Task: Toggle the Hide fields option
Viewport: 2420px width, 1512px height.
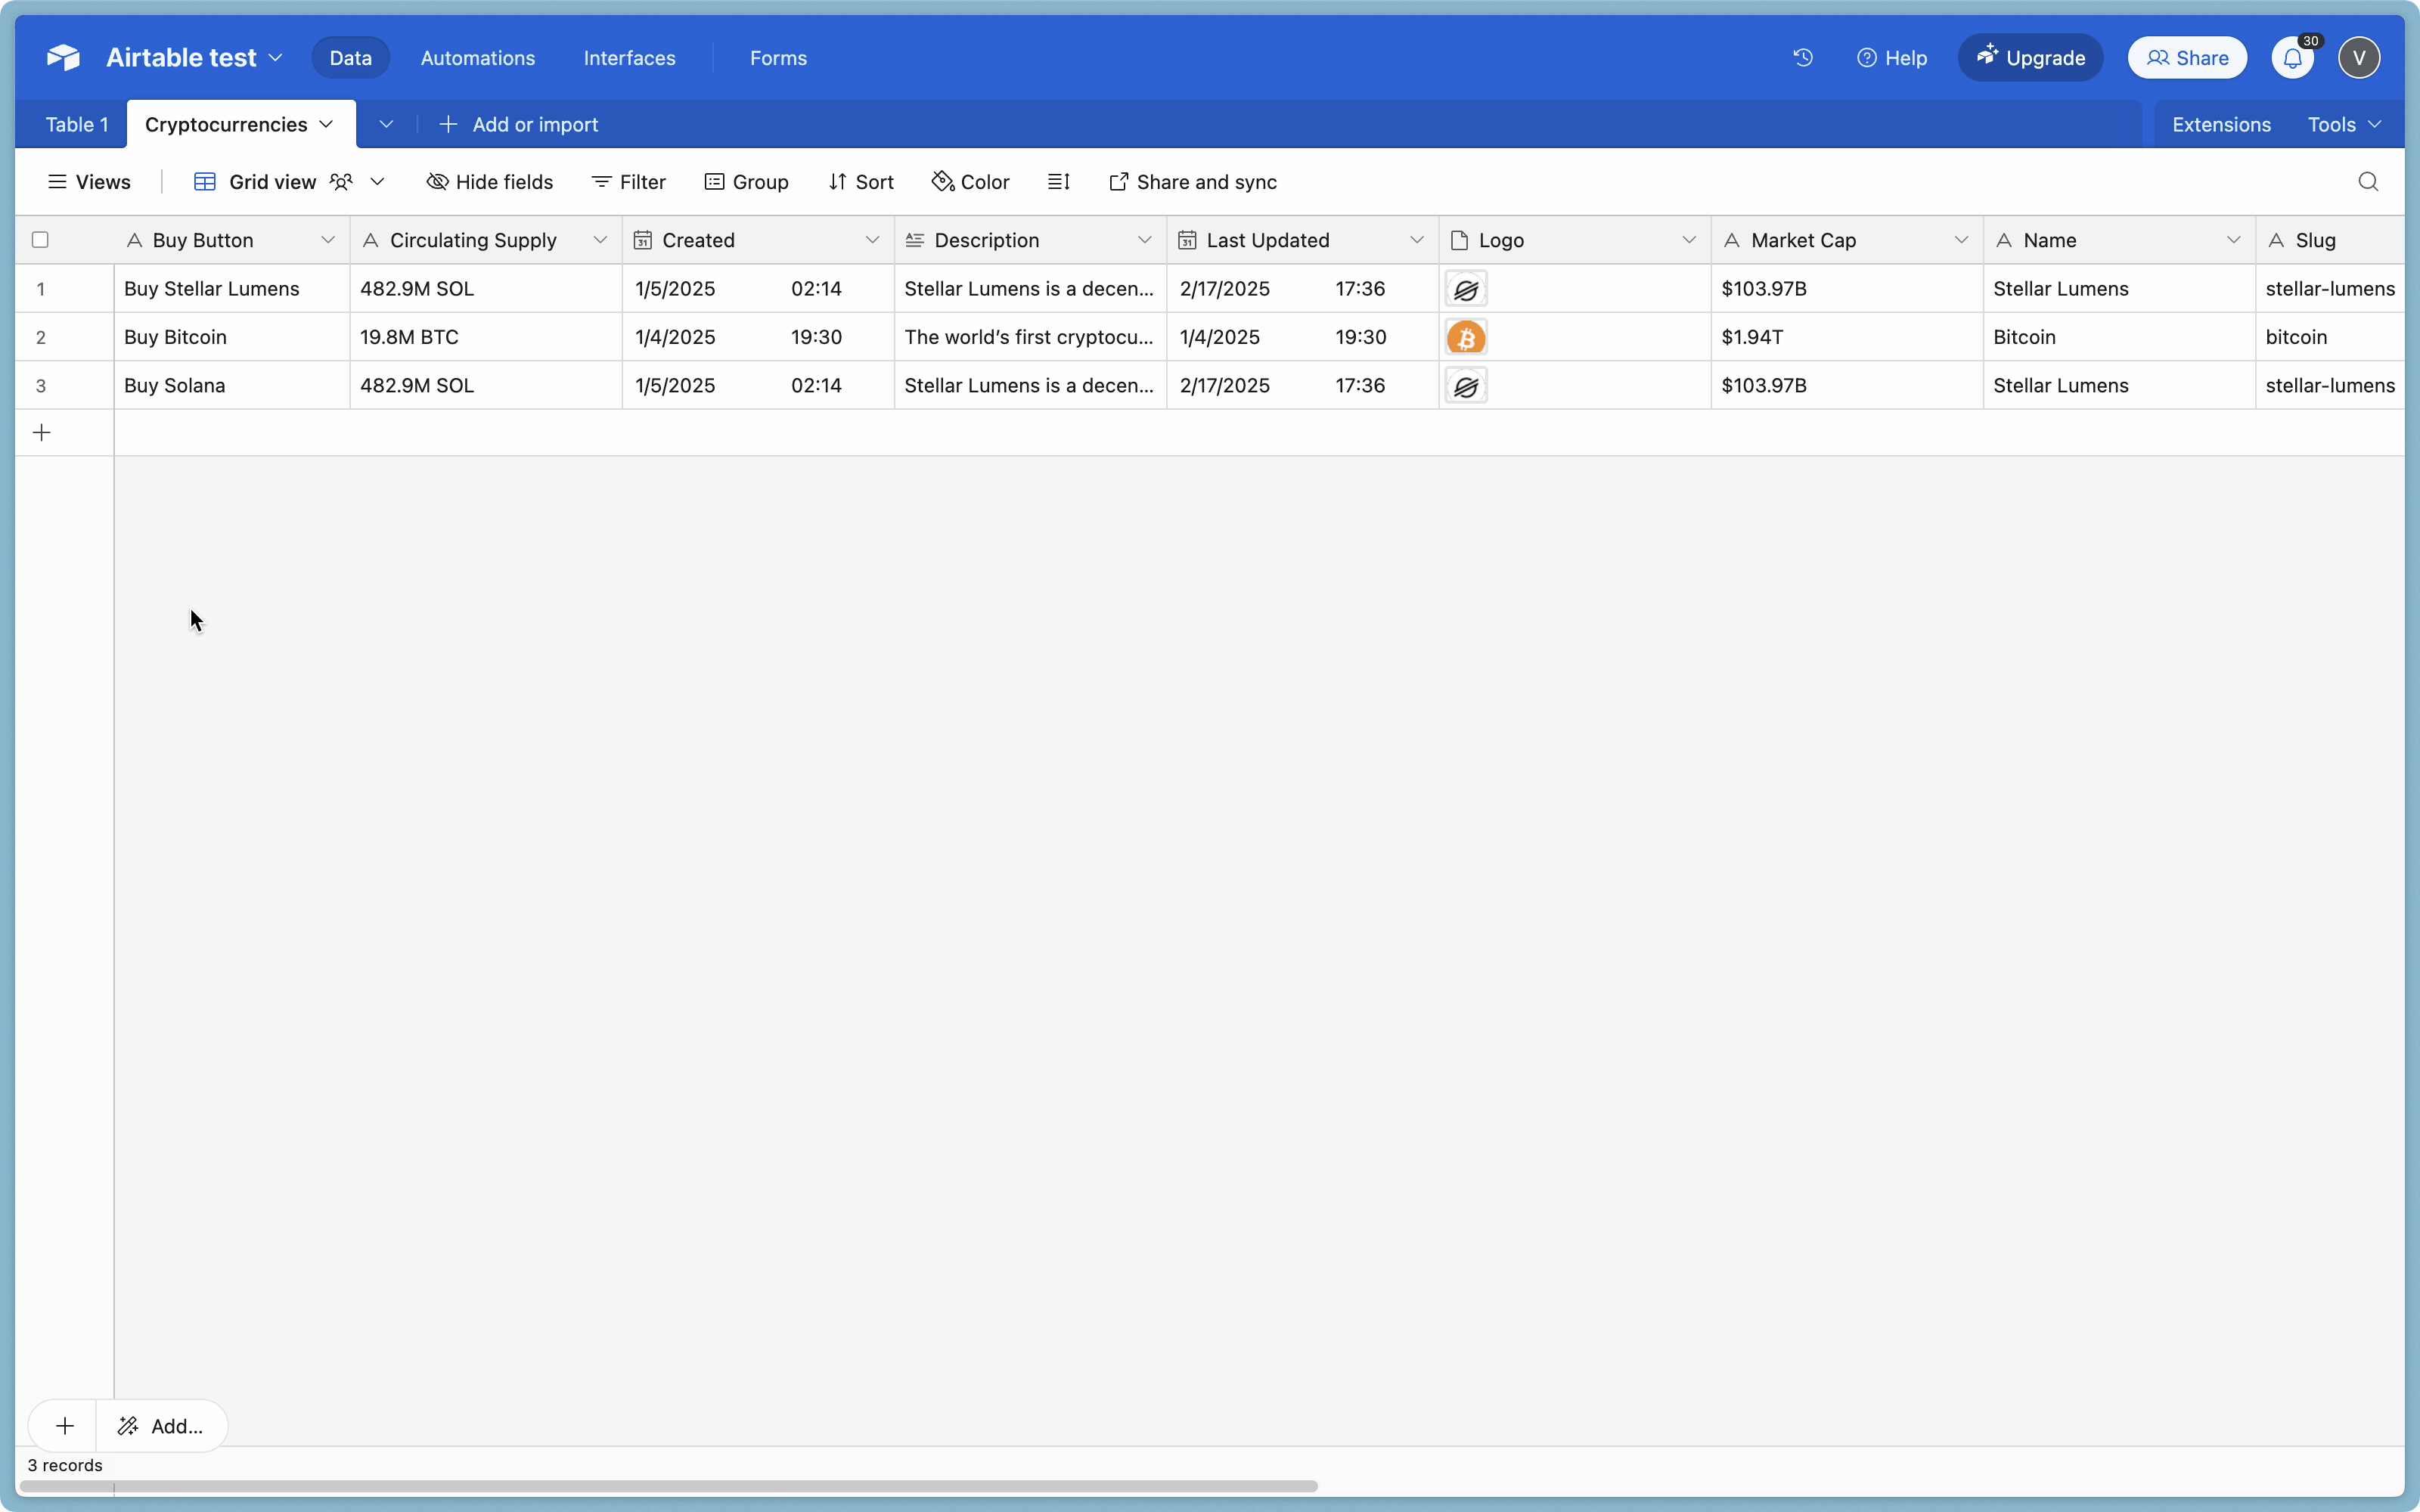Action: pyautogui.click(x=490, y=182)
